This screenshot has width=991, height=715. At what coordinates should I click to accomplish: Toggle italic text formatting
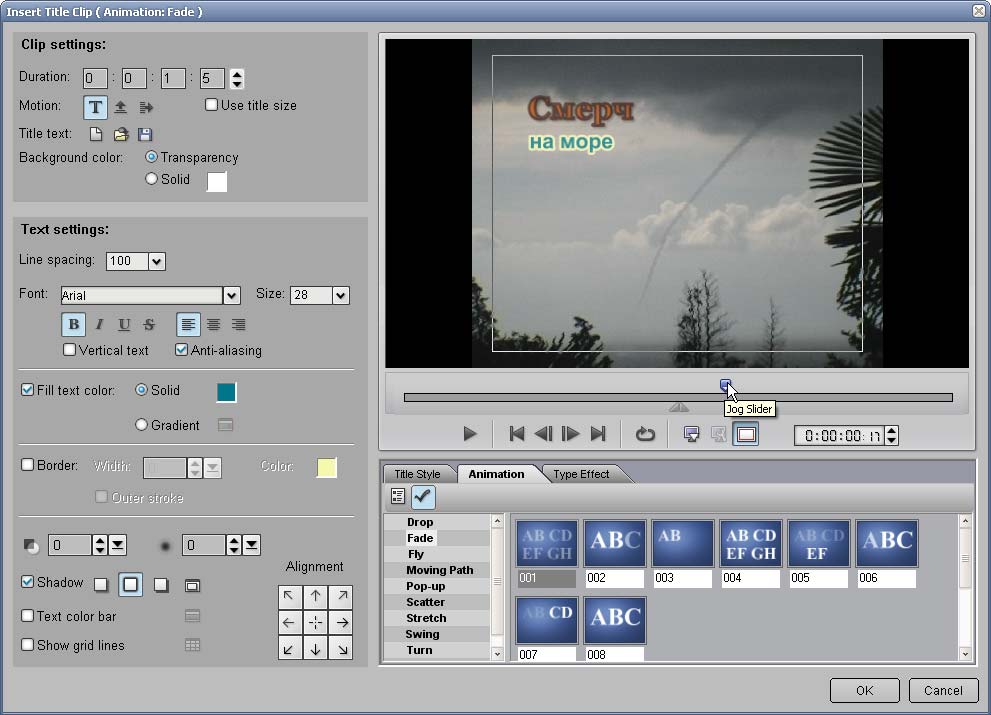point(99,324)
